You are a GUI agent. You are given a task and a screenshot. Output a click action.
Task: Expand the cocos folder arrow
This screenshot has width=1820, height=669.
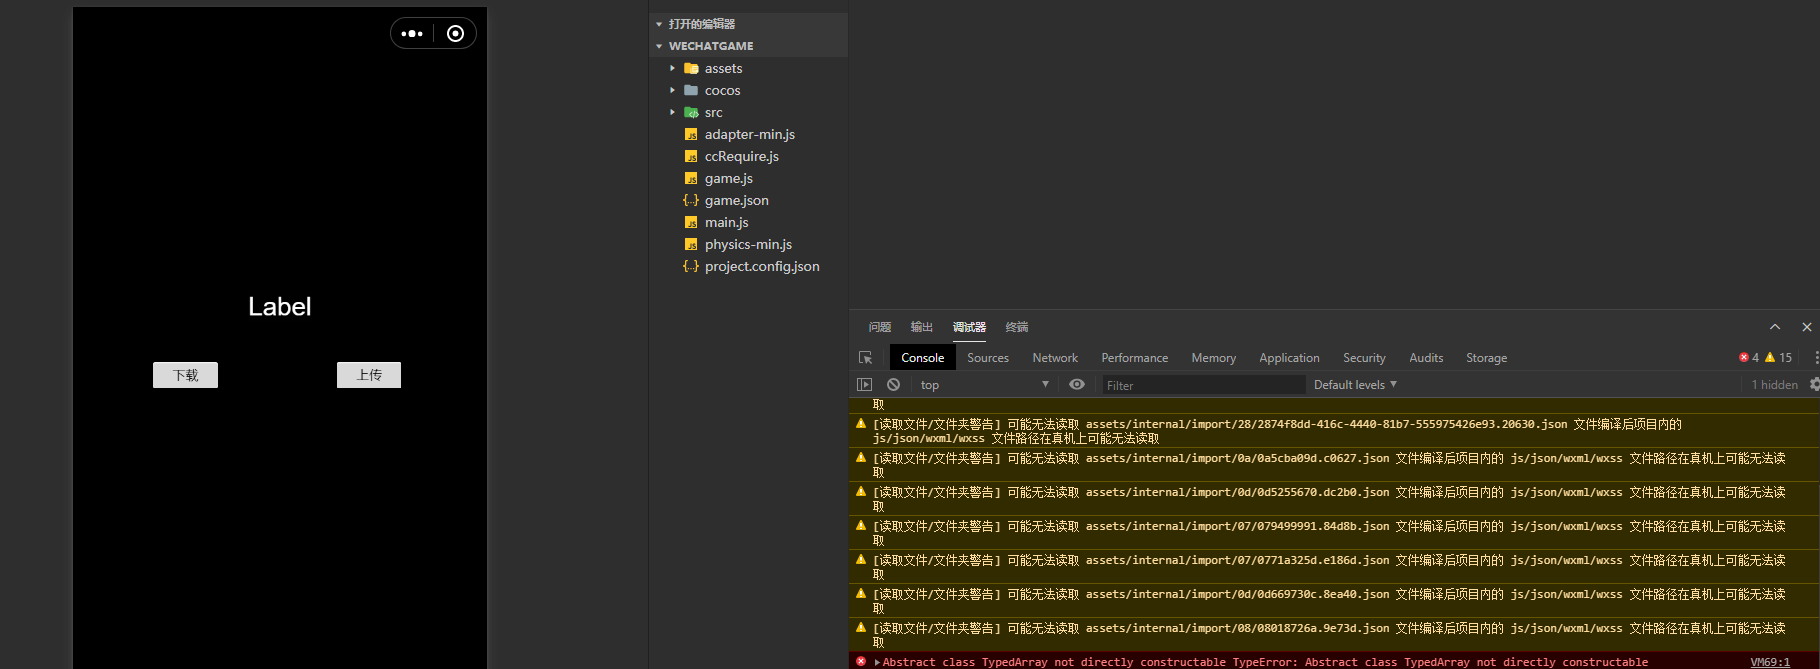point(672,90)
